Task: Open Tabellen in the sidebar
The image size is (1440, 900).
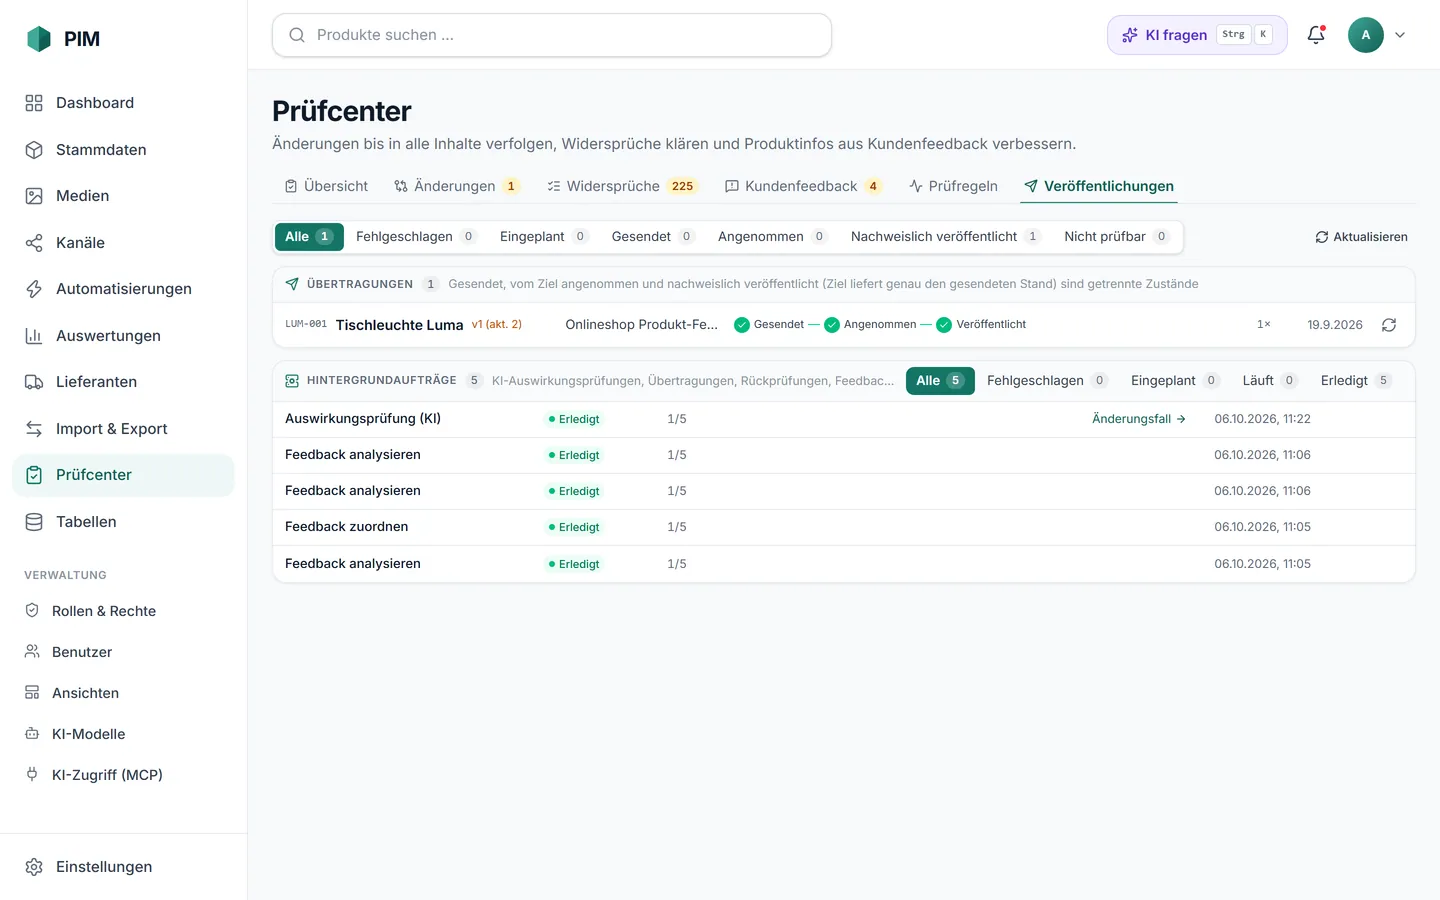Action: [123, 522]
